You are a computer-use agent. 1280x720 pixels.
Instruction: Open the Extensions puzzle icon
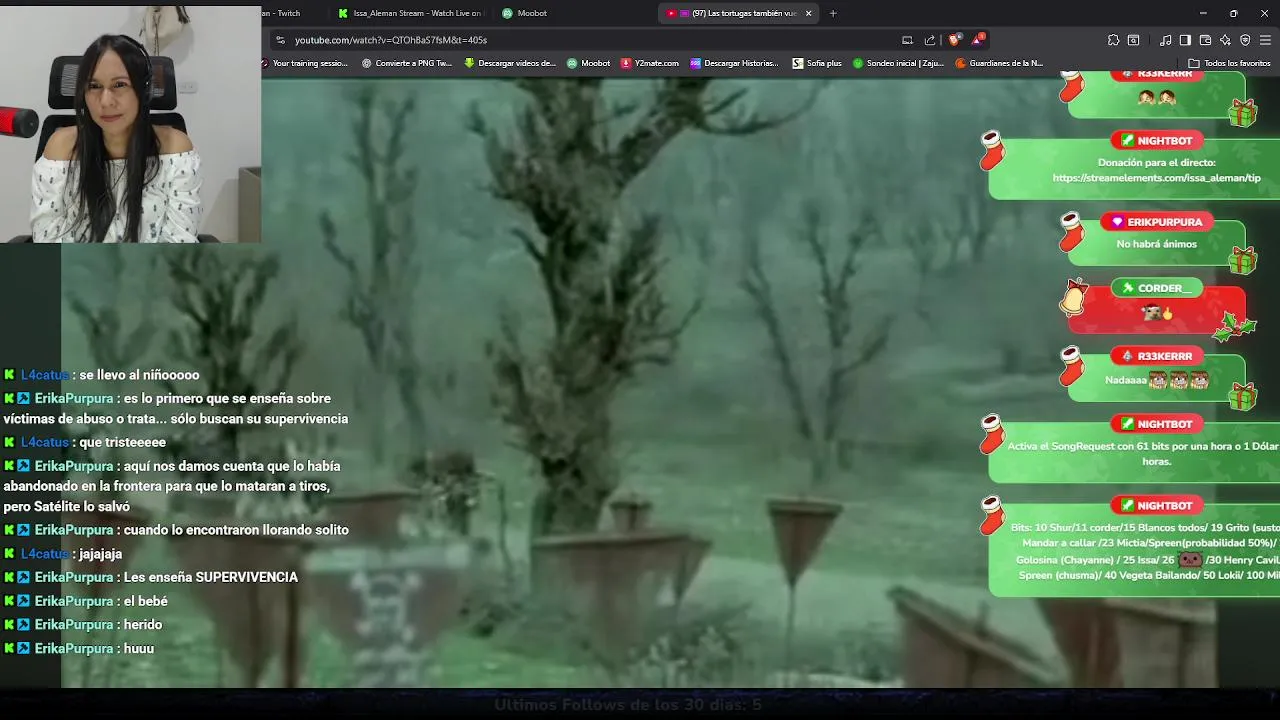tap(1113, 40)
